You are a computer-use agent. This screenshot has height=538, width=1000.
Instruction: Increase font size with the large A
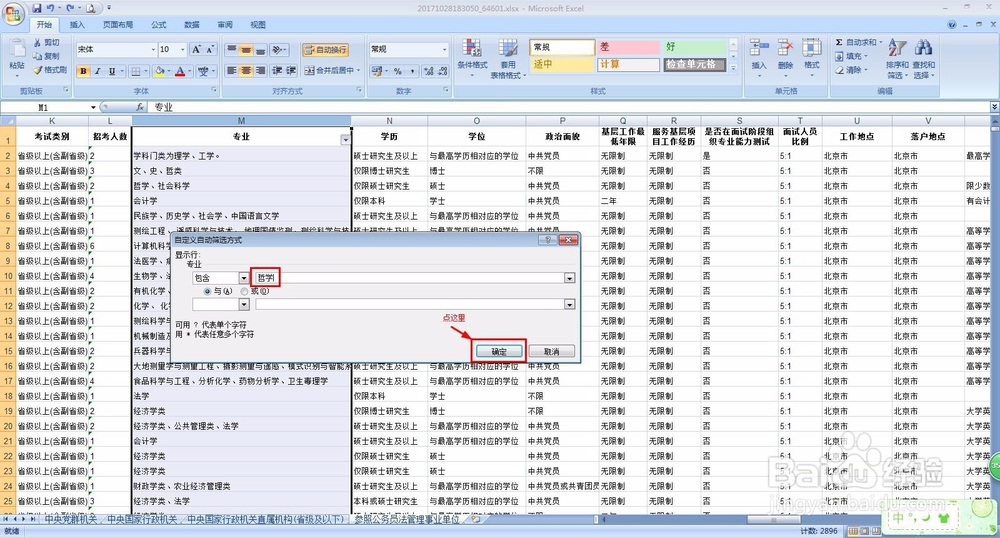[196, 49]
